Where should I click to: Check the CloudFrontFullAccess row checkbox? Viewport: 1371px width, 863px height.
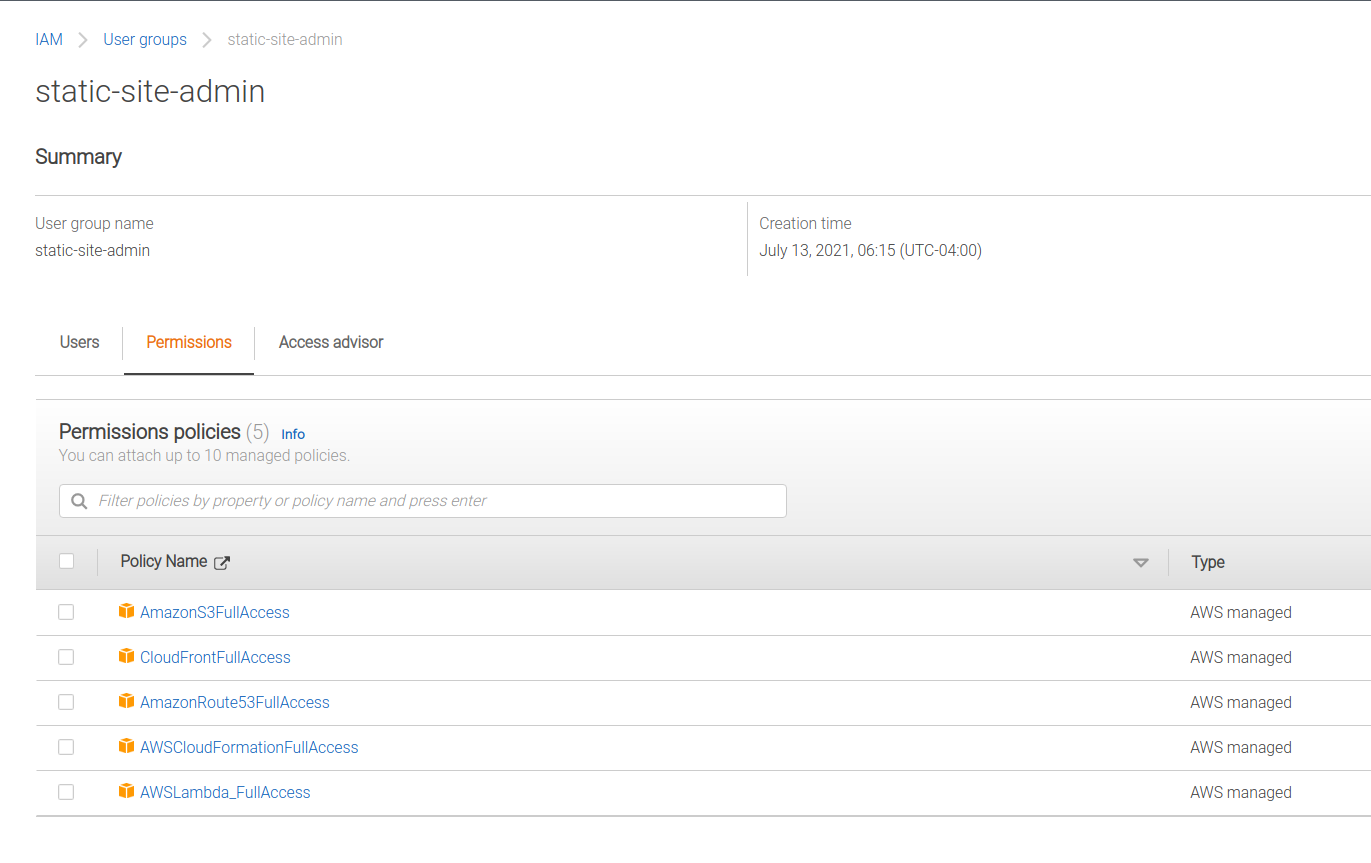(x=66, y=657)
